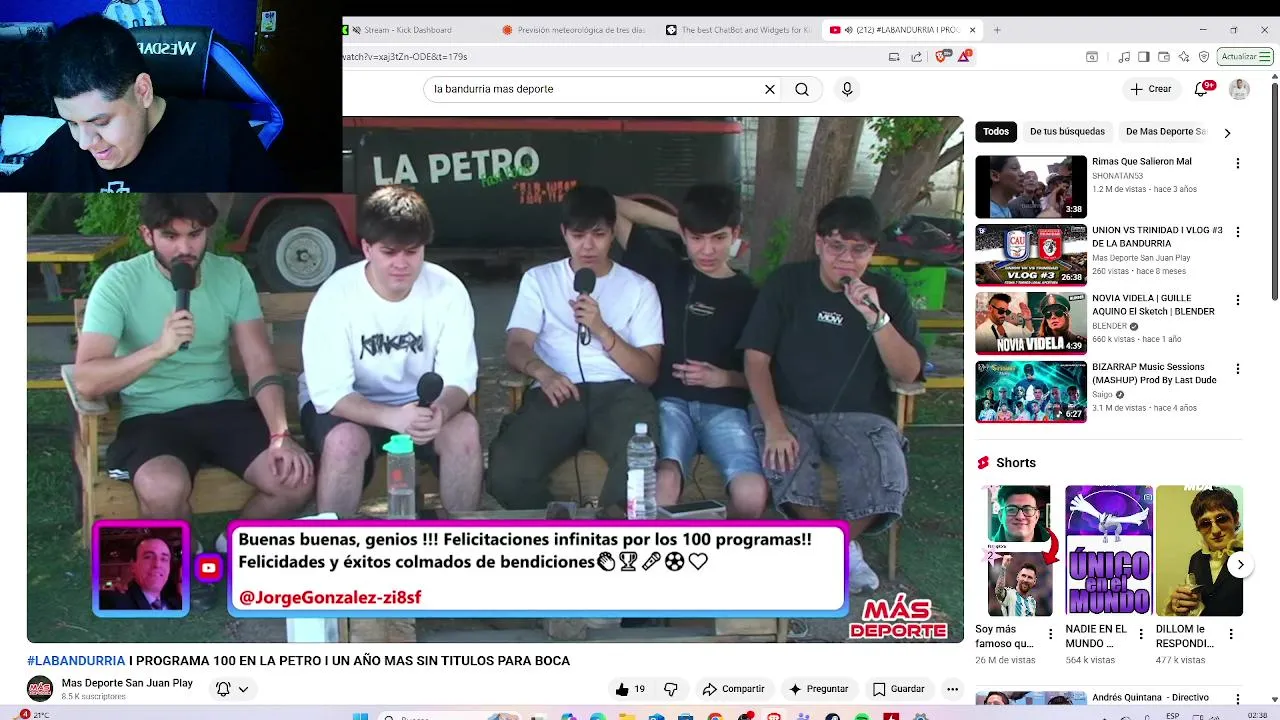
Task: Open options for 'Soy más famoso' short
Action: (1050, 634)
